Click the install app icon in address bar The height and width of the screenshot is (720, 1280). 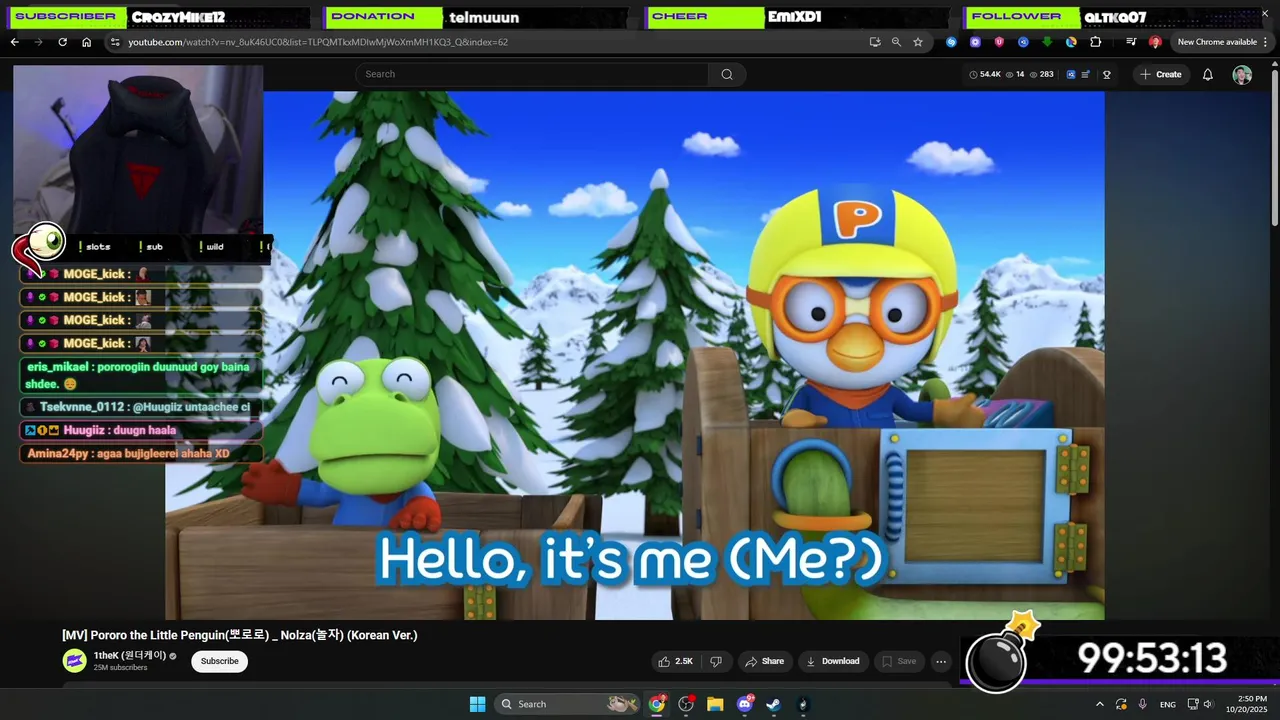[x=875, y=42]
